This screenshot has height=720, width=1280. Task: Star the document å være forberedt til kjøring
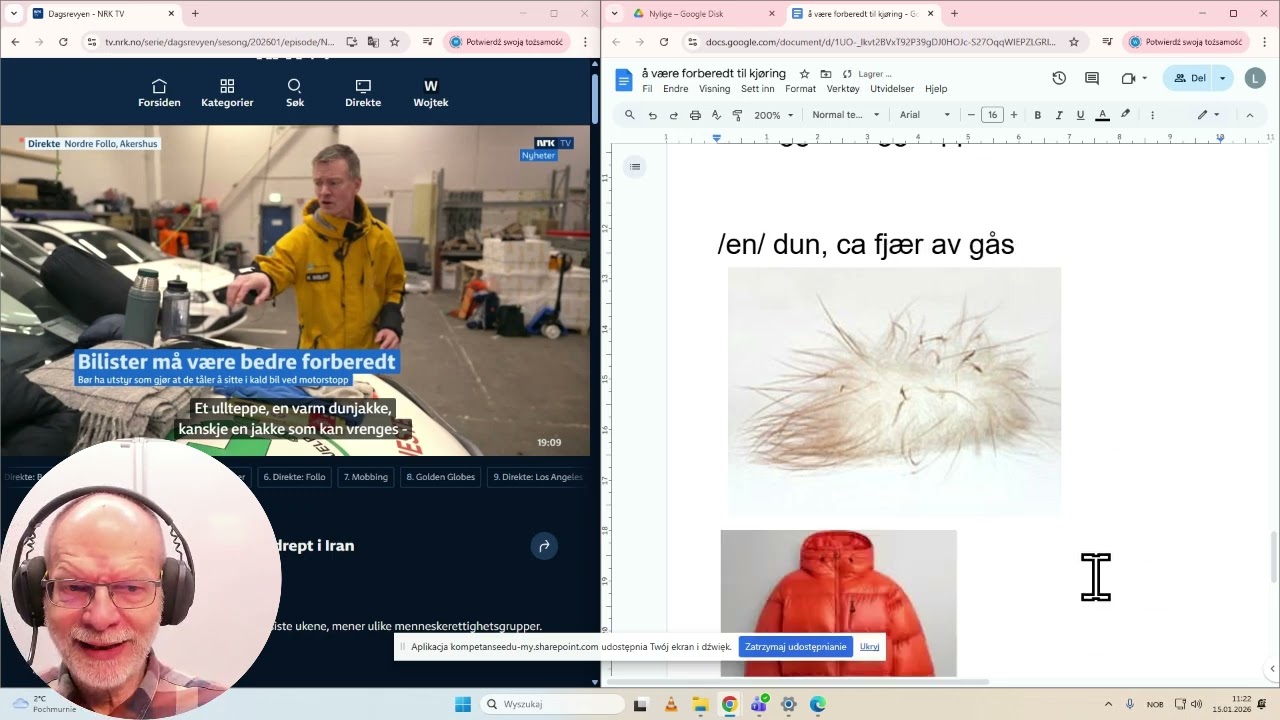pos(804,74)
